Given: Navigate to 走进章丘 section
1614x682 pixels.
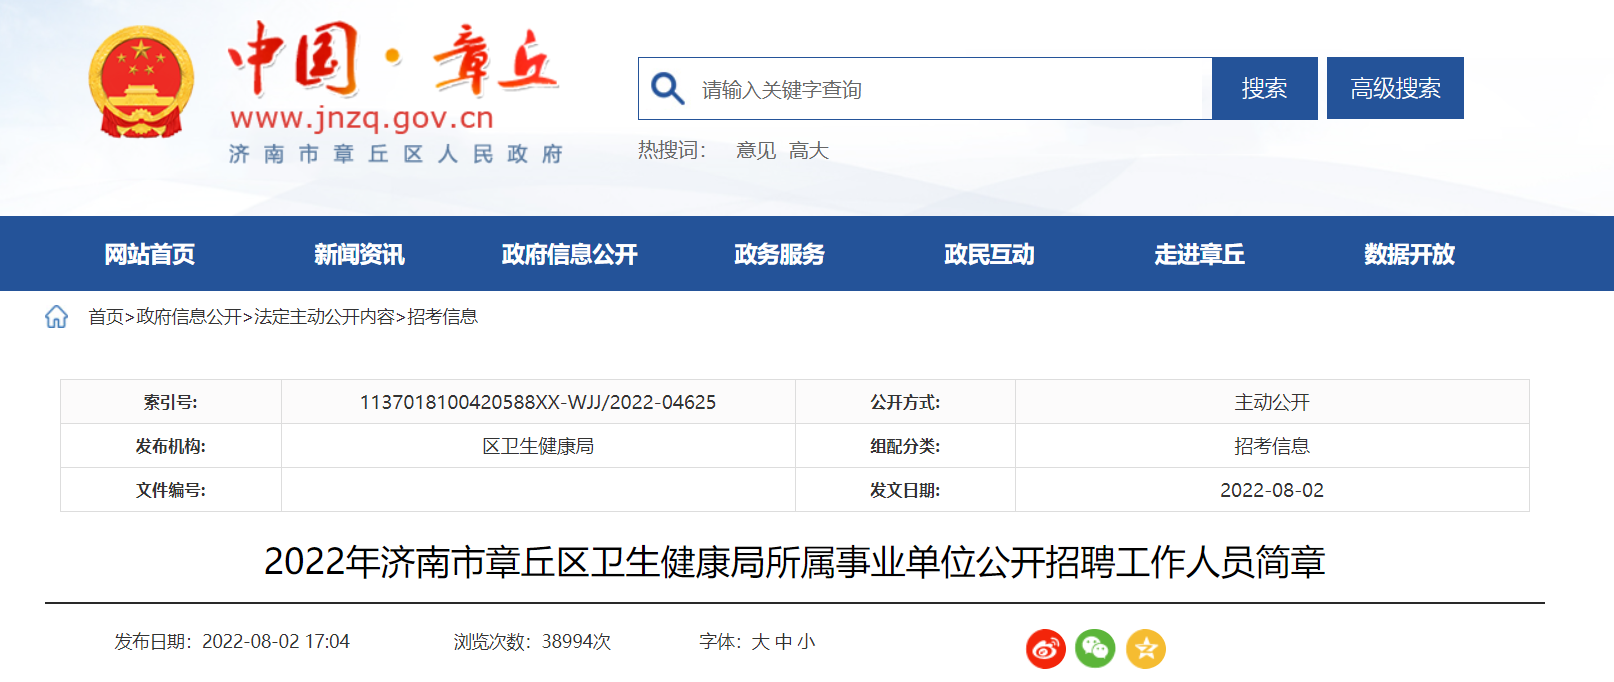Looking at the screenshot, I should (x=1199, y=254).
